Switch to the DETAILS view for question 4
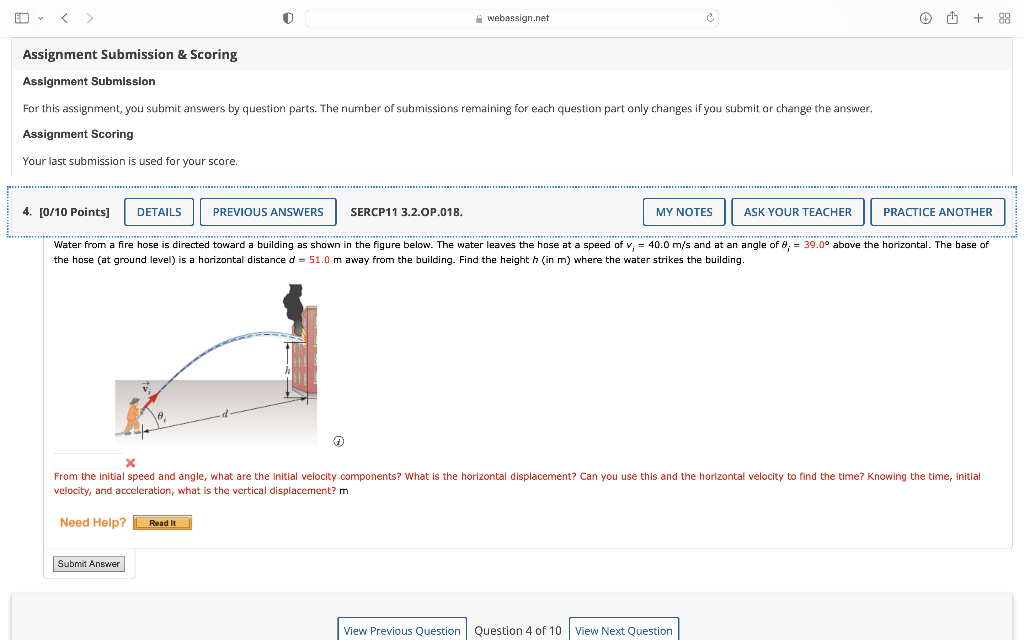The width and height of the screenshot is (1024, 640). [158, 212]
